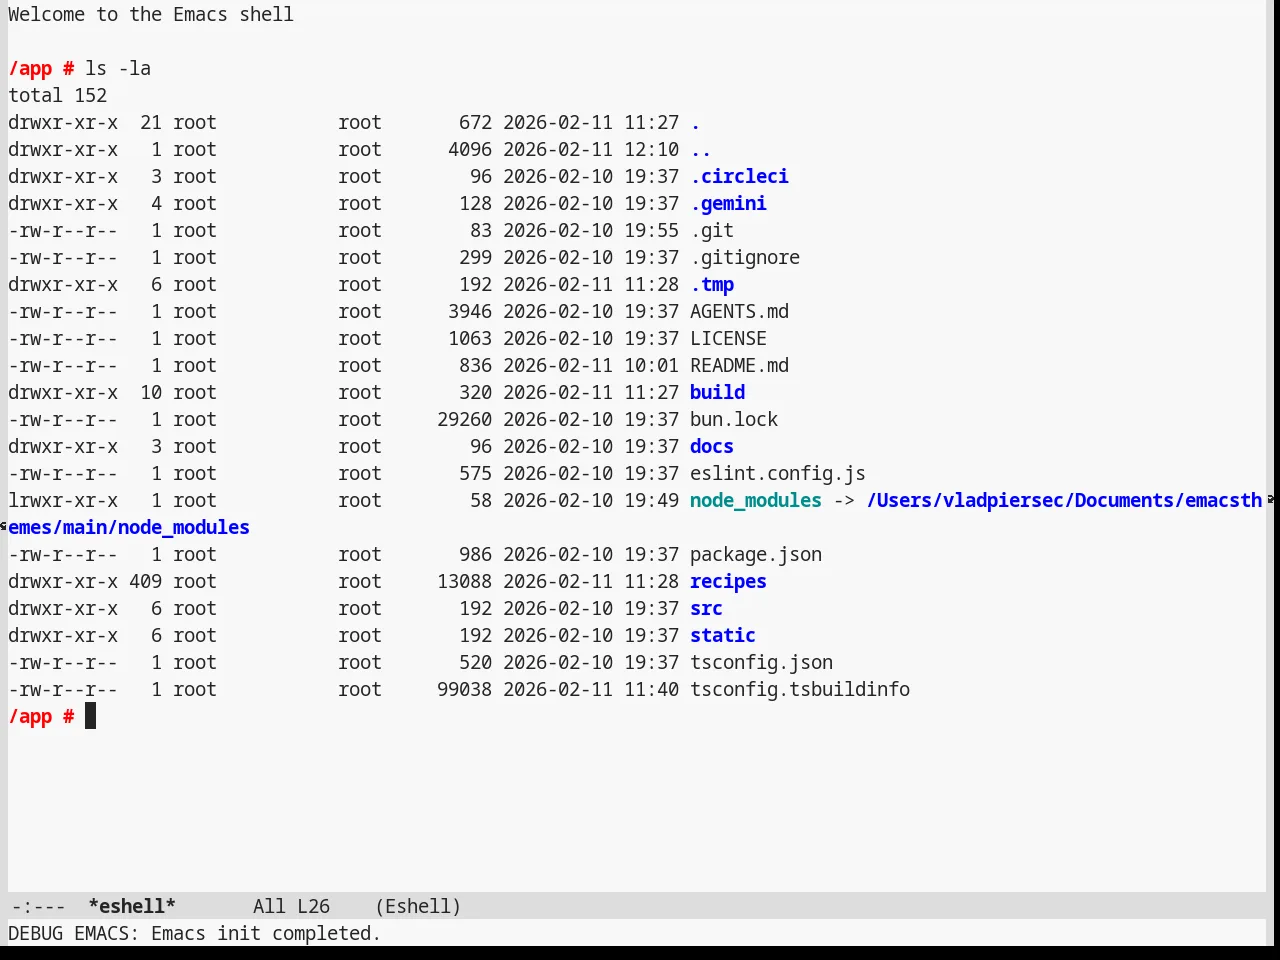Click the 10:01 timestamp for README.md
Viewport: 1280px width, 960px height.
pyautogui.click(x=651, y=365)
